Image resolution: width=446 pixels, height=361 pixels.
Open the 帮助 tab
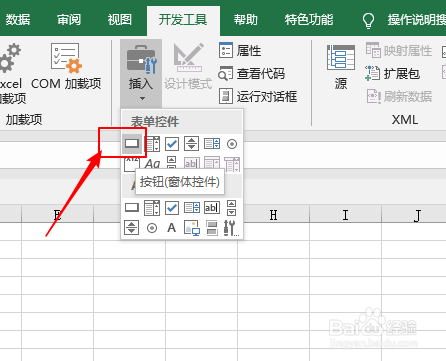[x=246, y=20]
